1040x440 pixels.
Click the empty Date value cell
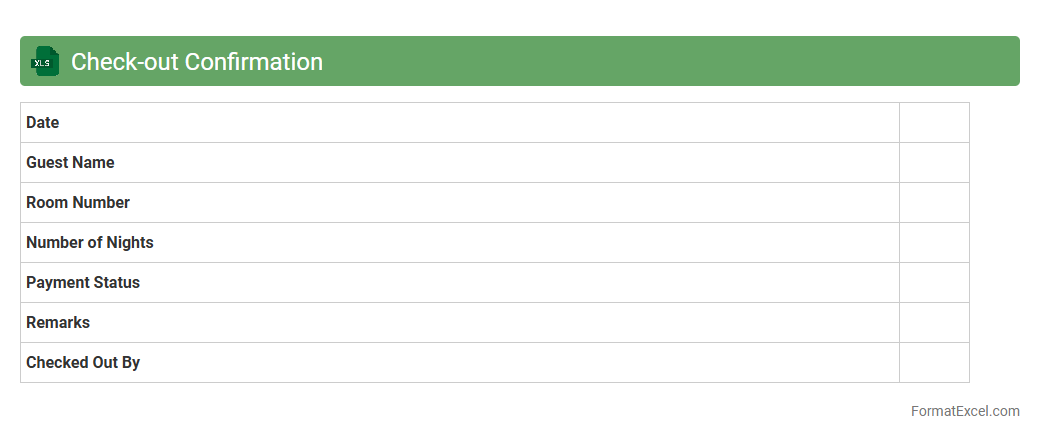pos(934,122)
